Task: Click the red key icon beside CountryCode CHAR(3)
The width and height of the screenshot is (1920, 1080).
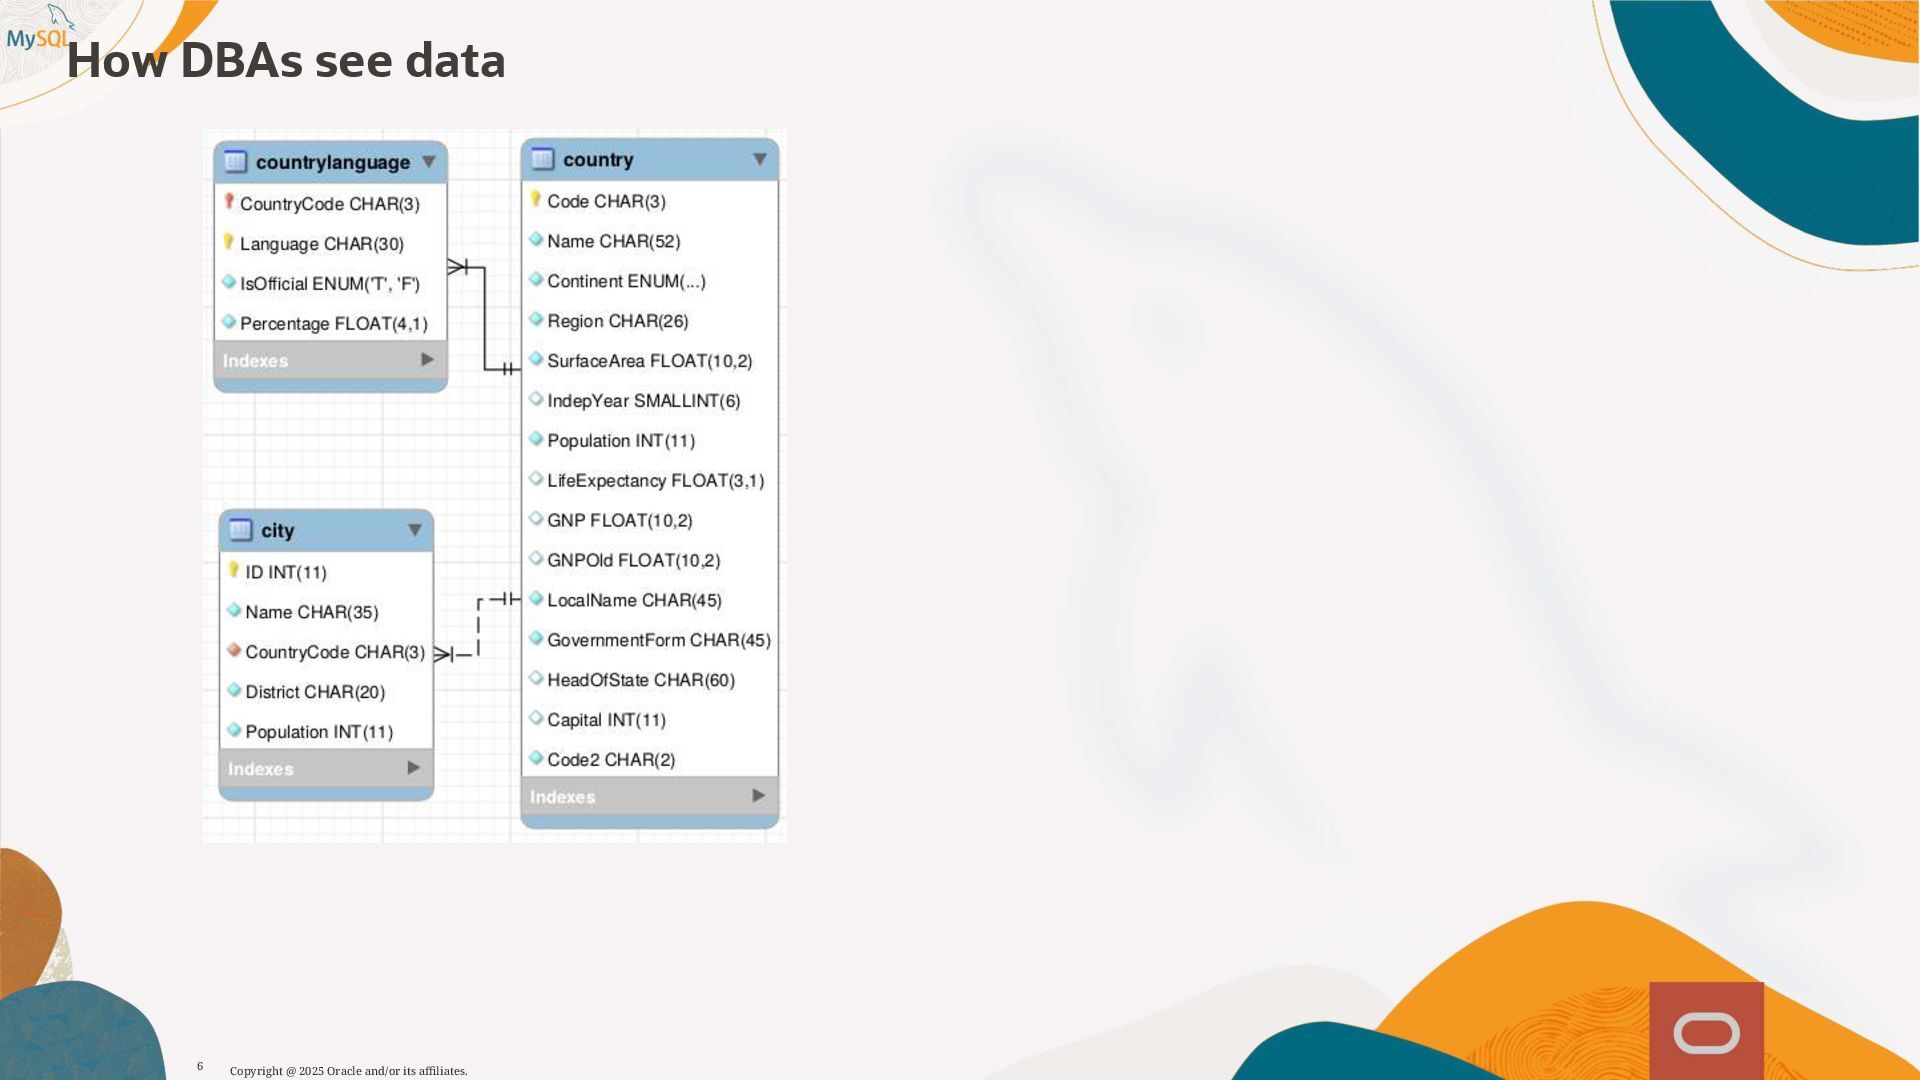Action: tap(229, 203)
